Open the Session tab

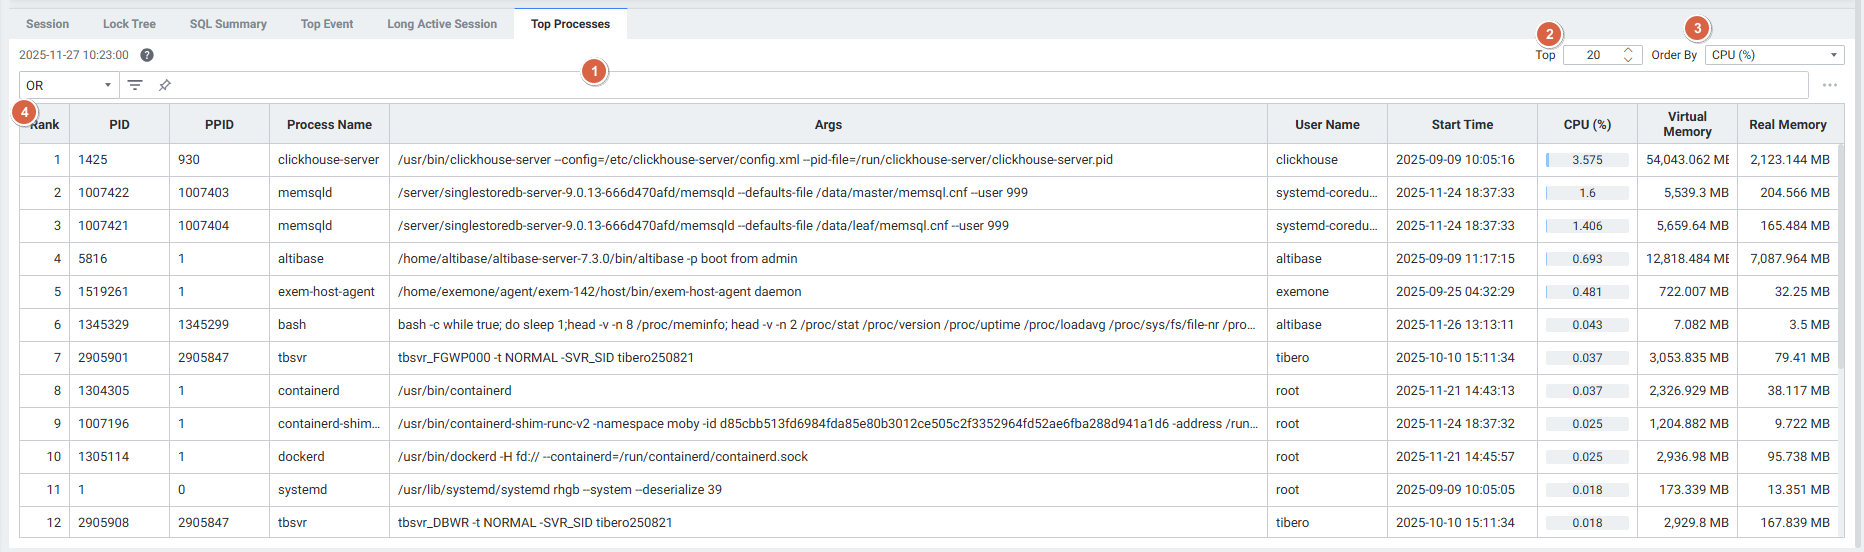(x=47, y=24)
